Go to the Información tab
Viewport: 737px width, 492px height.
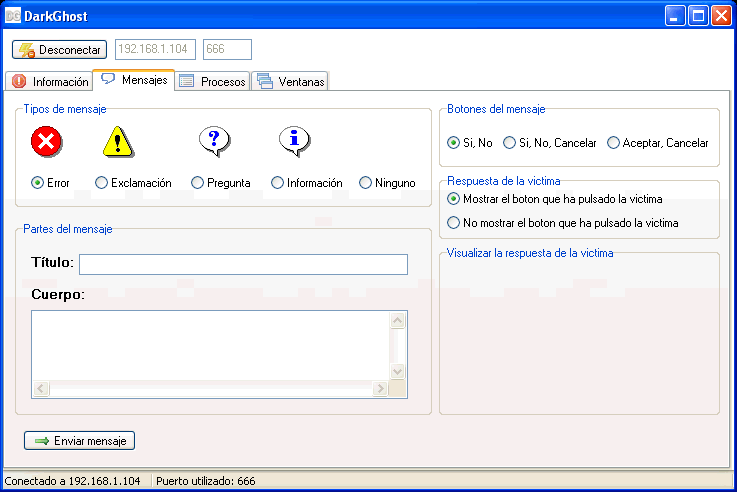point(50,82)
